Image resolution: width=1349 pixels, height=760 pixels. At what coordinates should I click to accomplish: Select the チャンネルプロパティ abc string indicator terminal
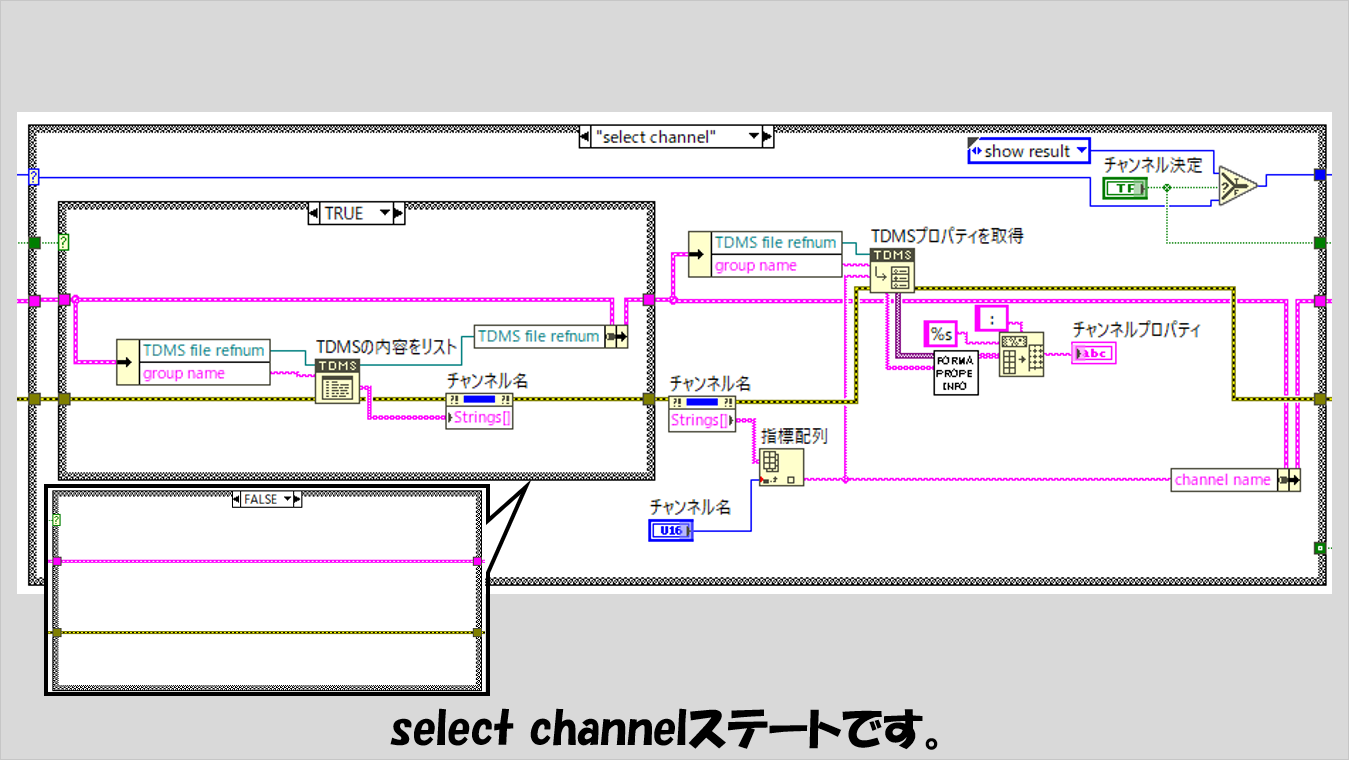1093,352
